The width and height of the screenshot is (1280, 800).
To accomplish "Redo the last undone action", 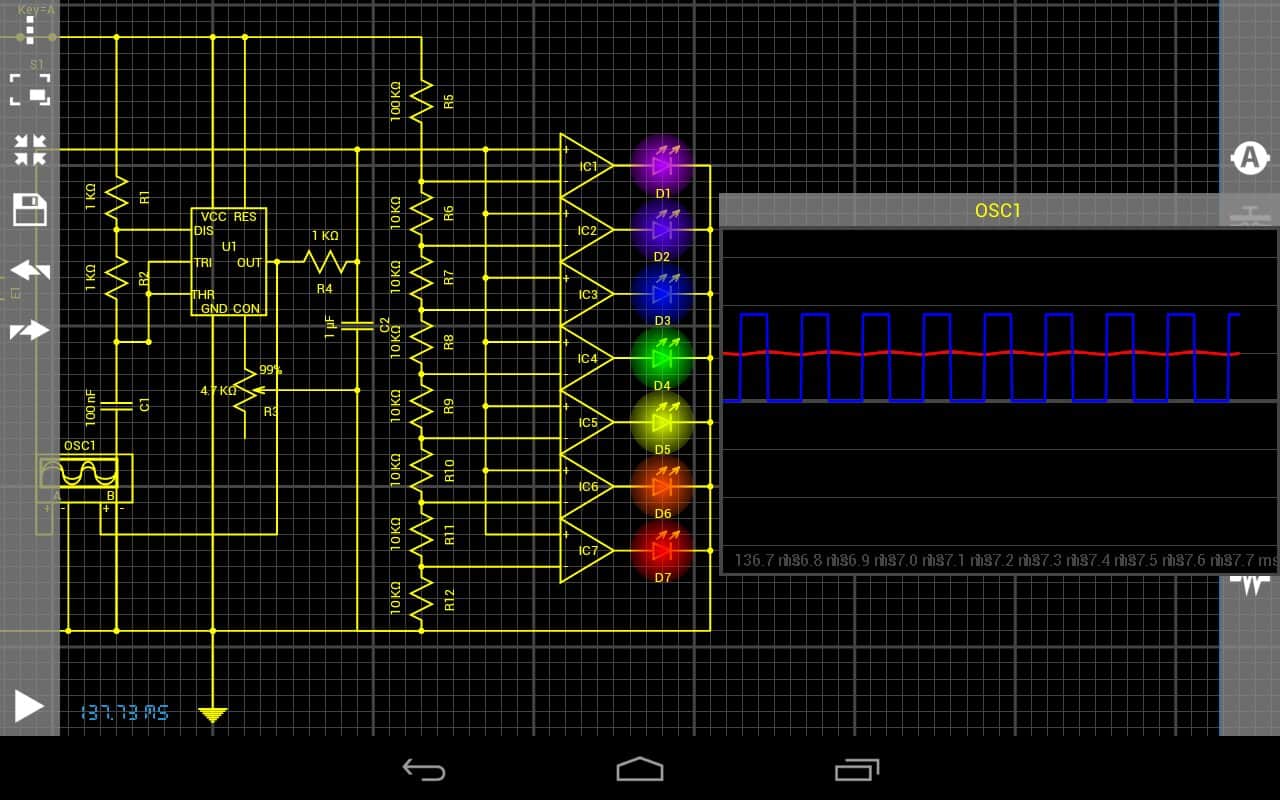I will coord(30,330).
